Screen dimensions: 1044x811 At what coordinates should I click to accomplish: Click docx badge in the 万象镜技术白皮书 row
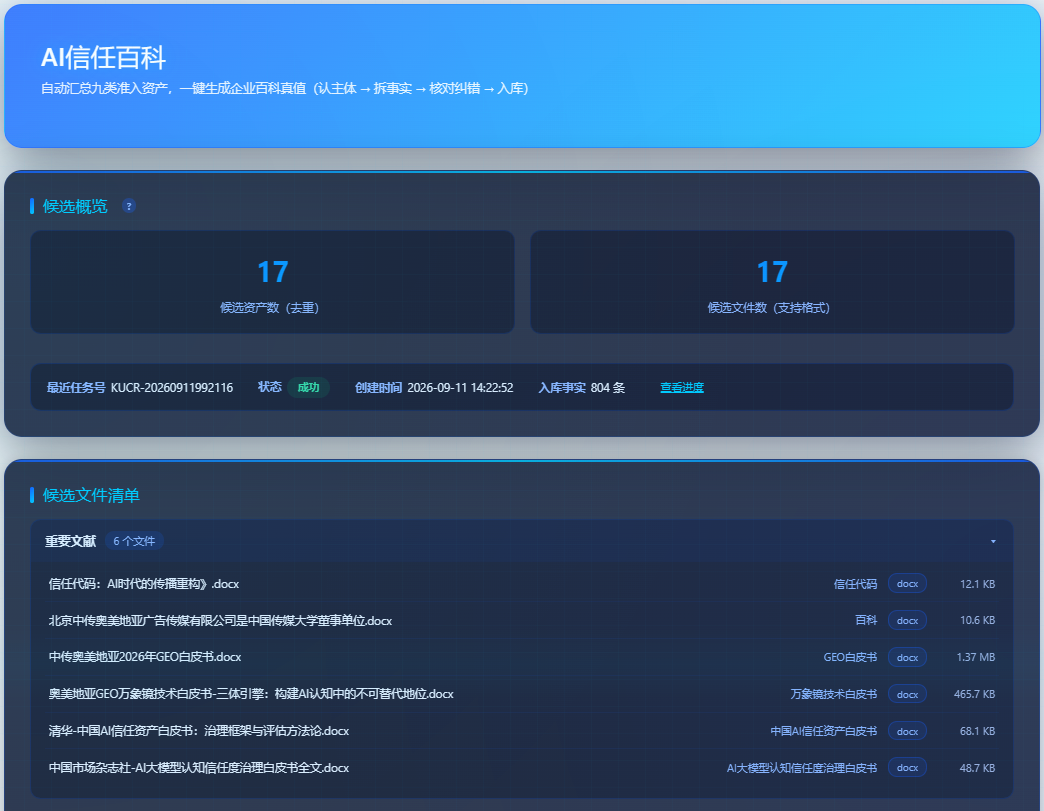coord(908,694)
